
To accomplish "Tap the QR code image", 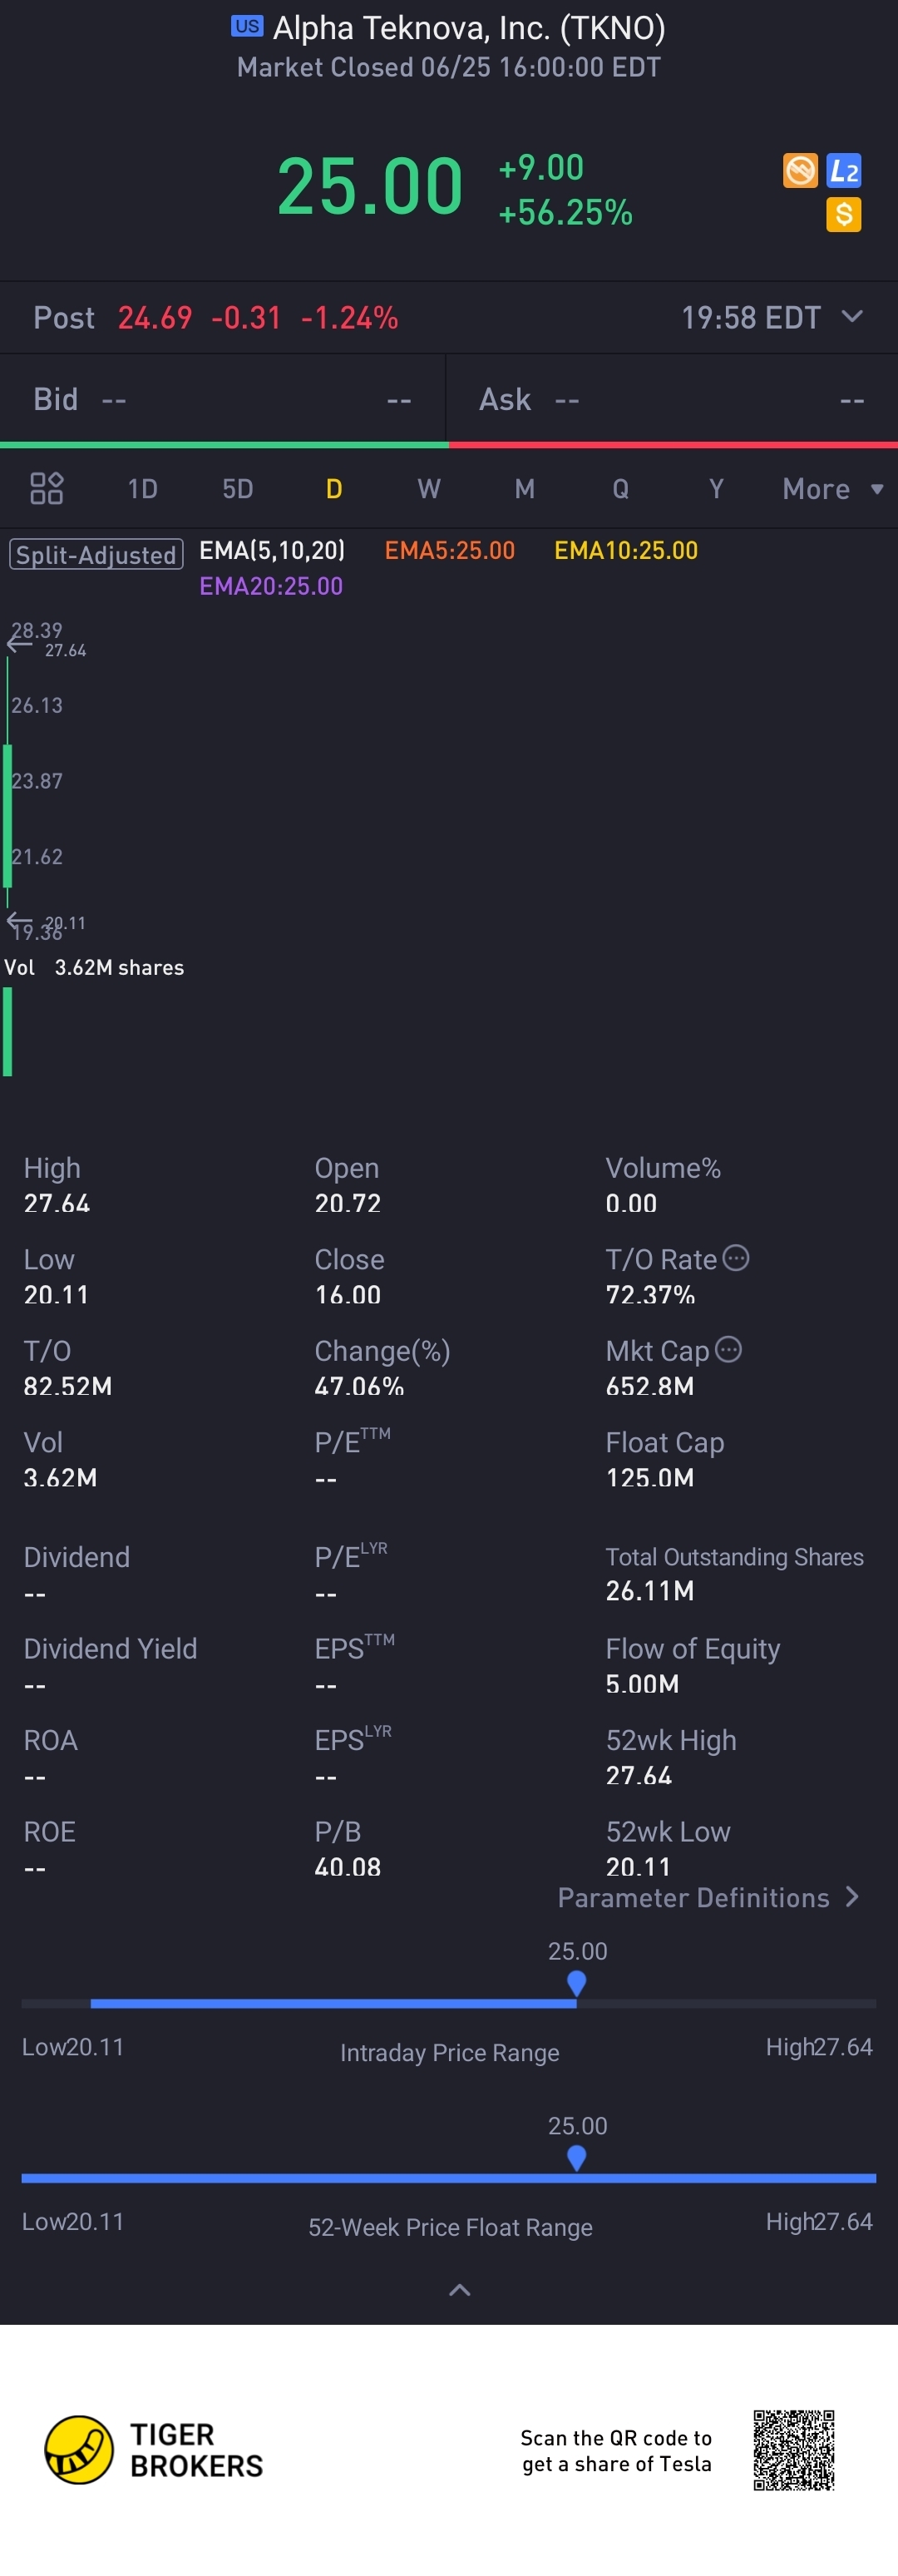I will click(794, 2450).
